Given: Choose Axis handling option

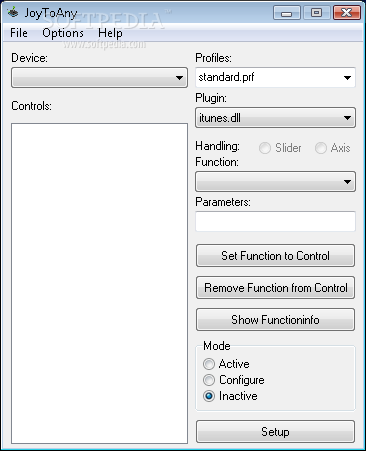Looking at the screenshot, I should point(321,148).
